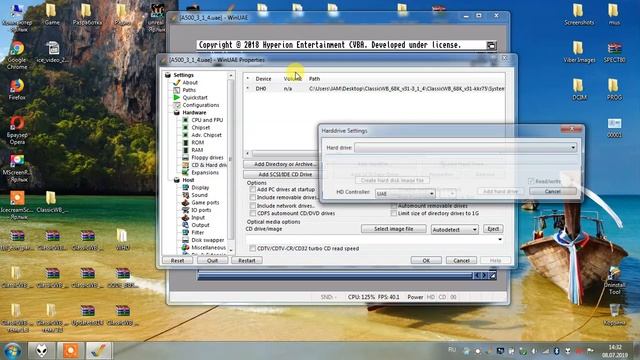Select Sound speaker icon
This screenshot has width=640, height=360.
(x=185, y=195)
